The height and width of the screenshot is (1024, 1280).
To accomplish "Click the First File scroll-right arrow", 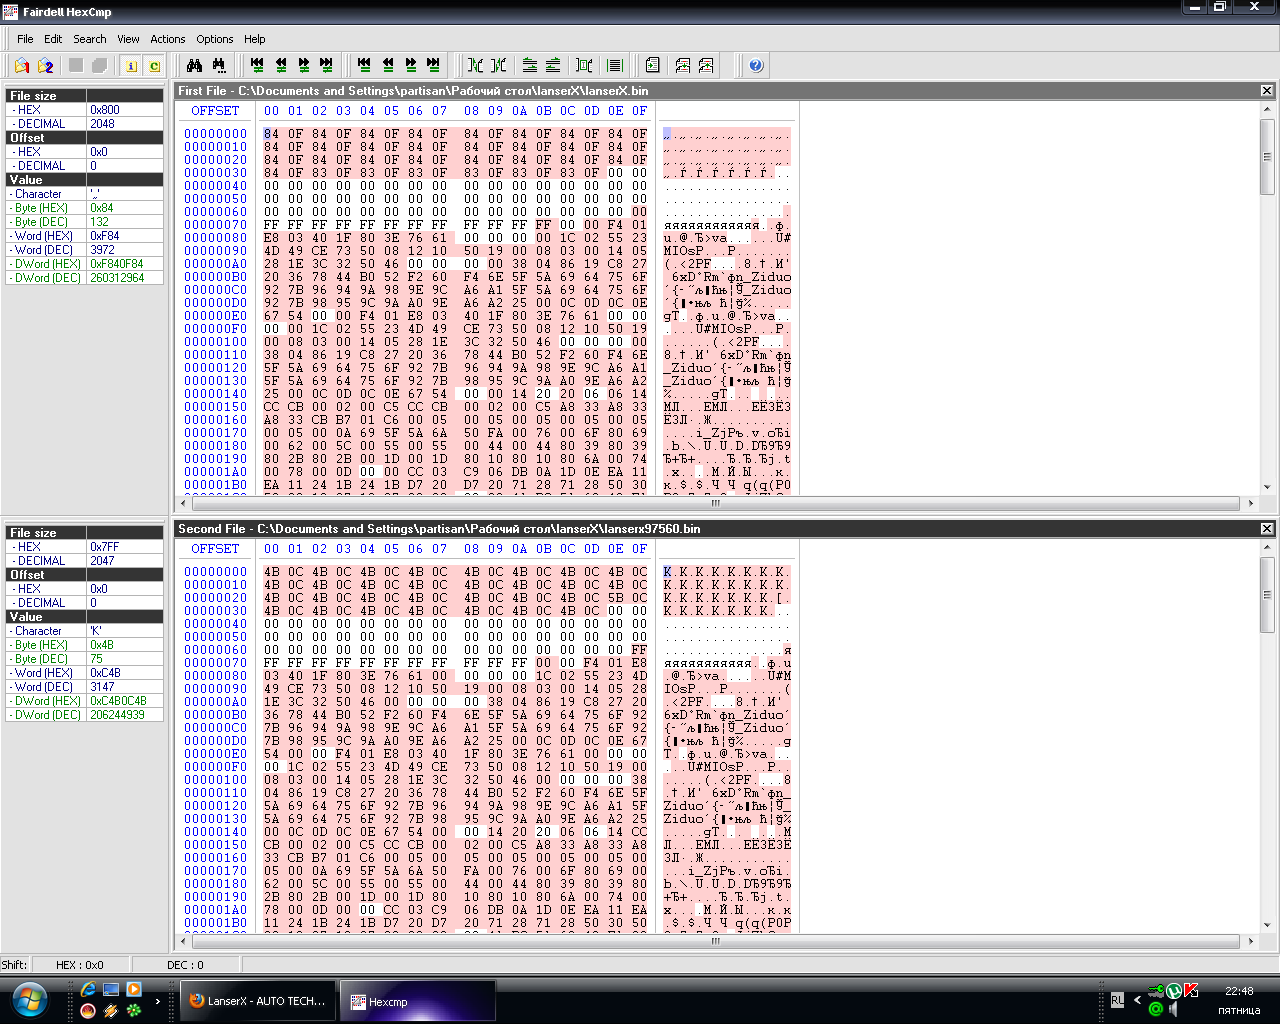I will coord(1251,503).
